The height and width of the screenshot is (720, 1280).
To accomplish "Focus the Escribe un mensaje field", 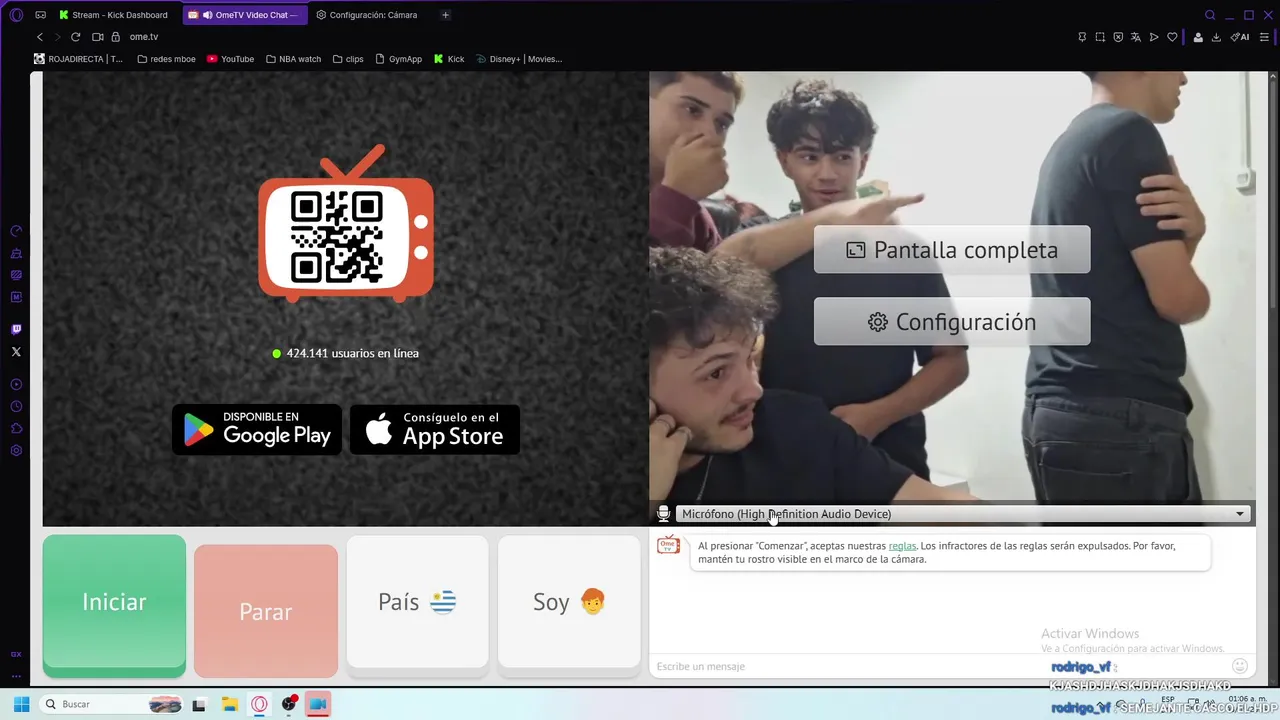I will point(938,666).
